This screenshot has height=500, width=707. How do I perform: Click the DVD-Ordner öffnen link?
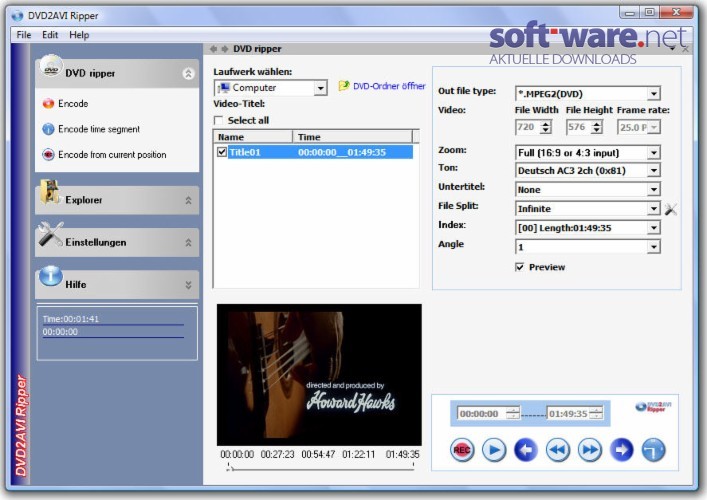tap(389, 86)
